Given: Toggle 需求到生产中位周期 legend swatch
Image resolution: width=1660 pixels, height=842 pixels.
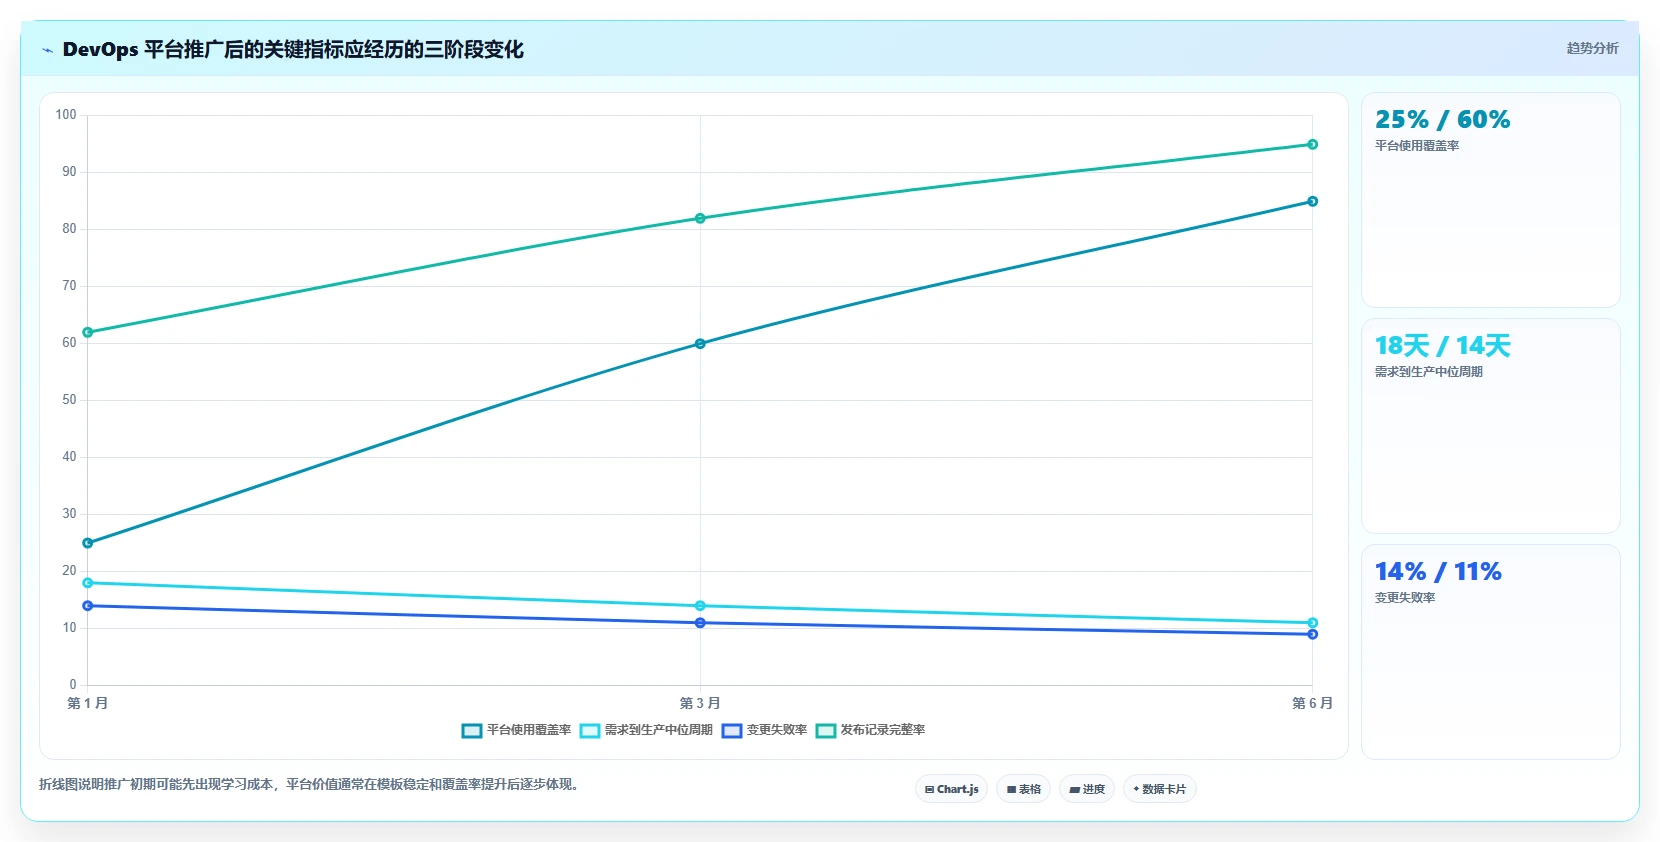Looking at the screenshot, I should [x=590, y=731].
